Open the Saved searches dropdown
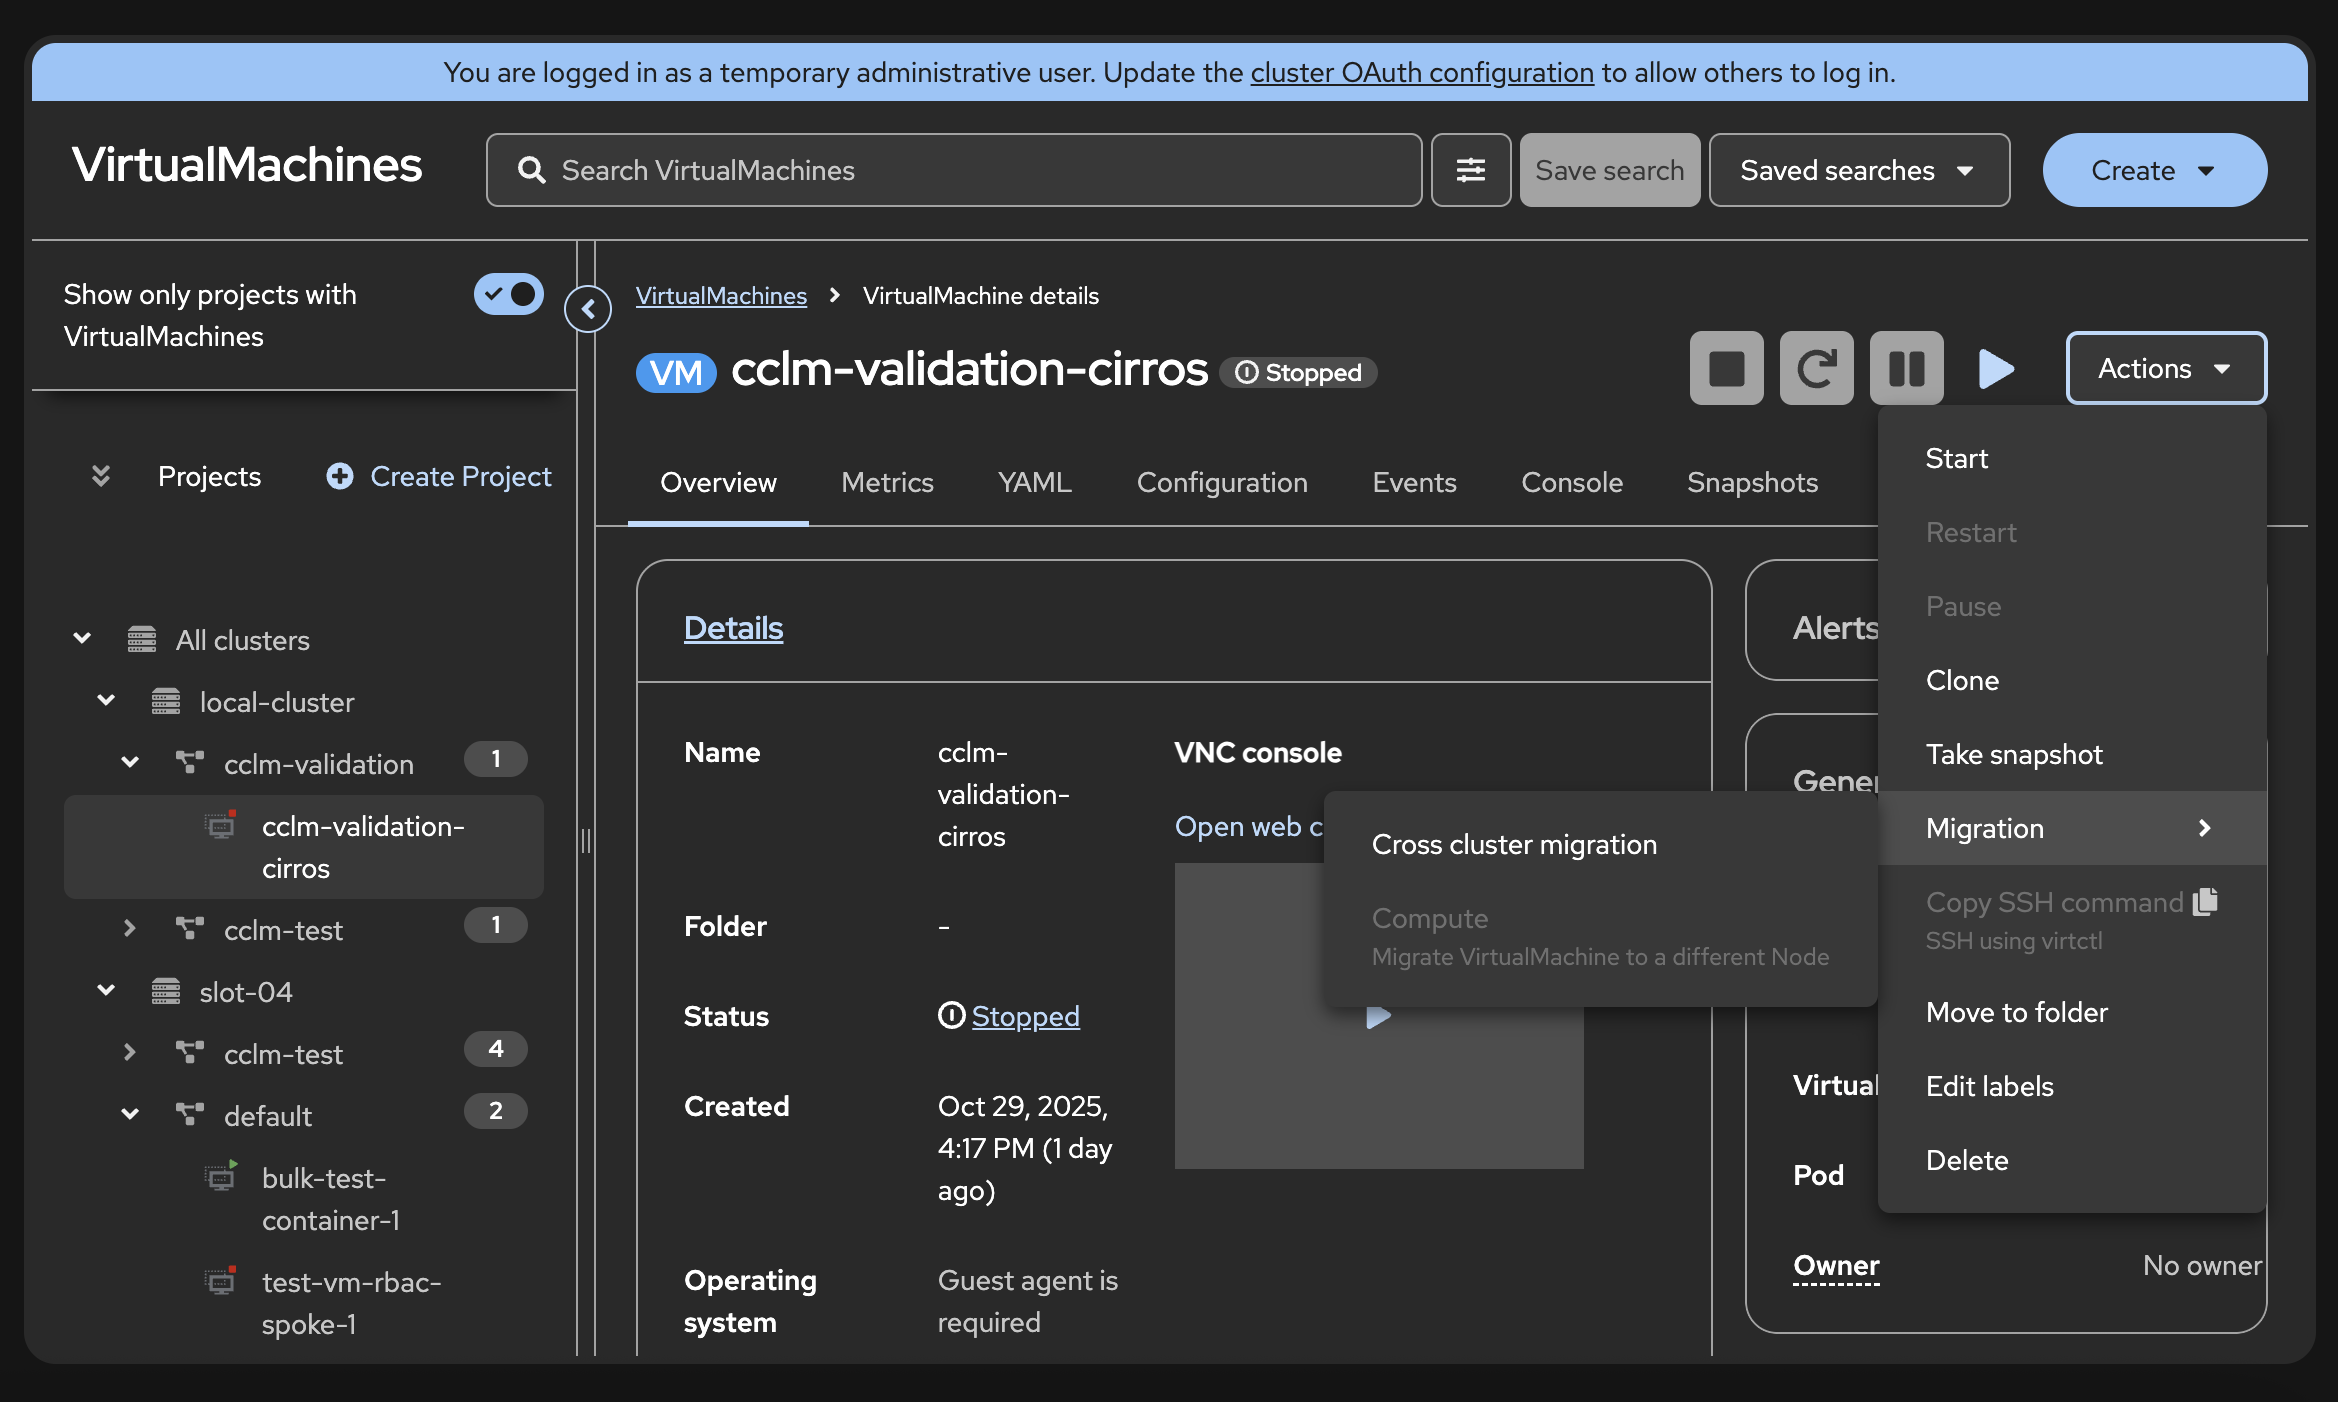Viewport: 2338px width, 1402px height. [1858, 170]
